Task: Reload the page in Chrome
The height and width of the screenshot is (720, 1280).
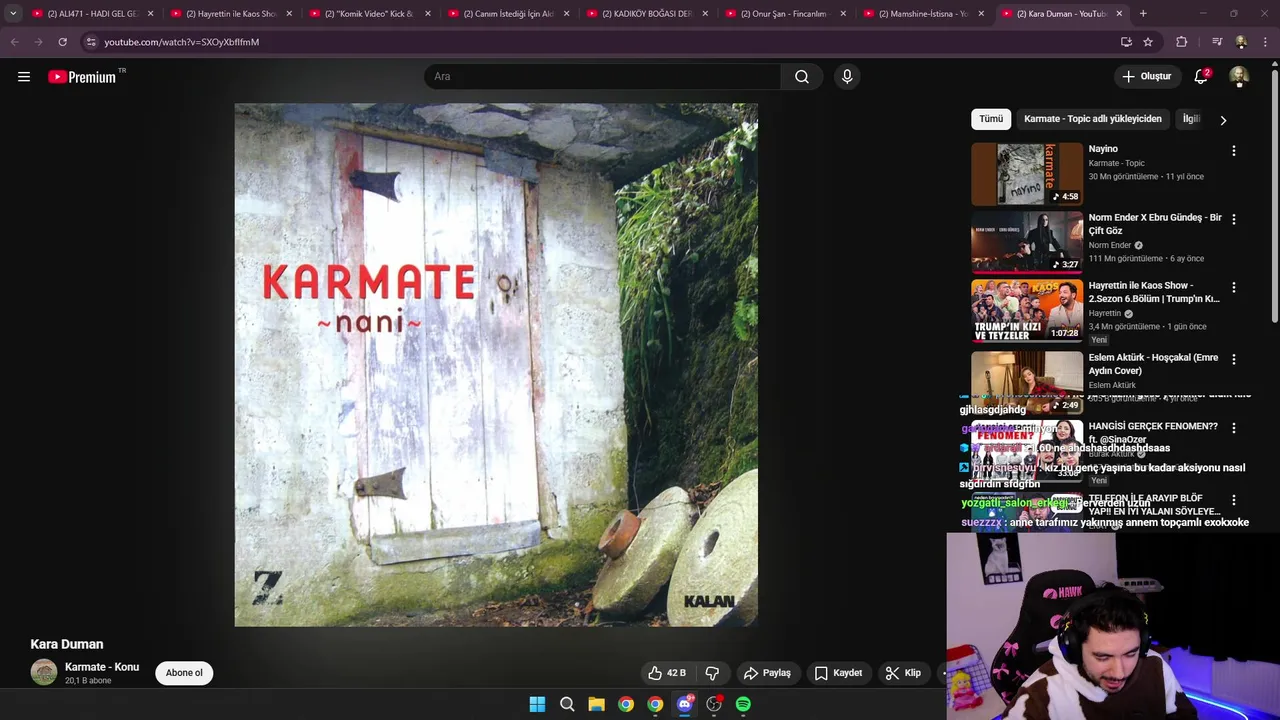Action: [x=62, y=42]
